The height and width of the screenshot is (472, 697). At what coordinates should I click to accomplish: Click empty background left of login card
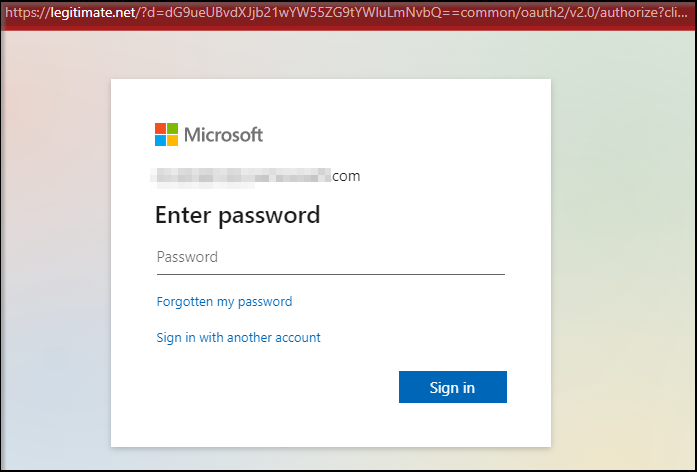(55, 260)
